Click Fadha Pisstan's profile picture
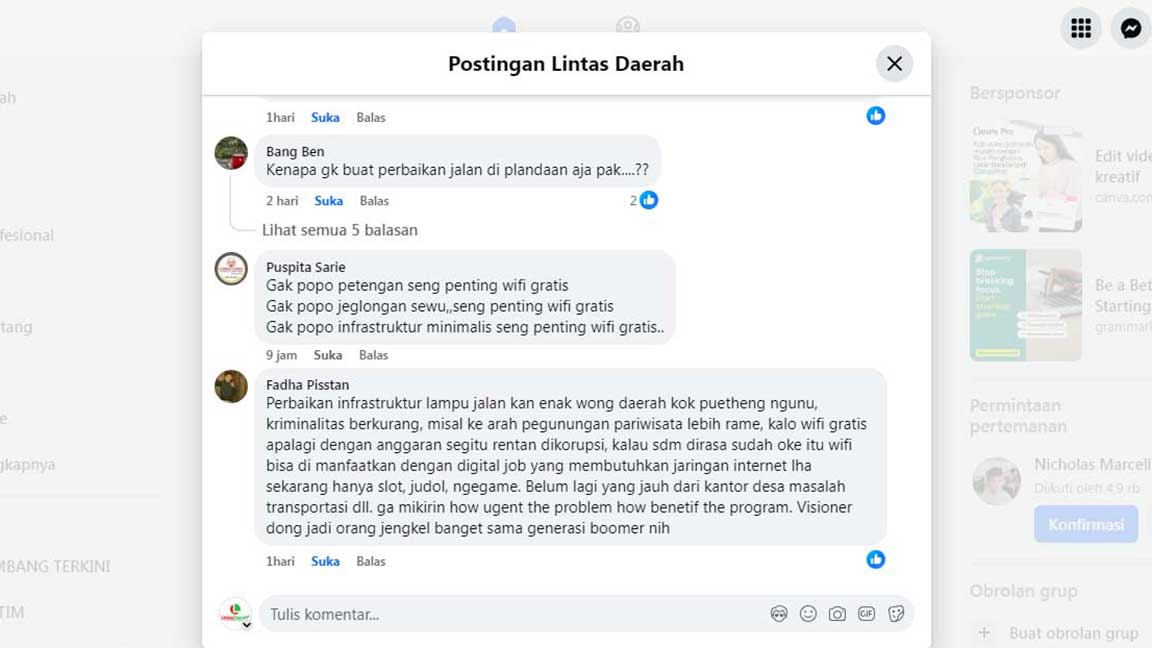Image resolution: width=1152 pixels, height=648 pixels. pyautogui.click(x=231, y=386)
